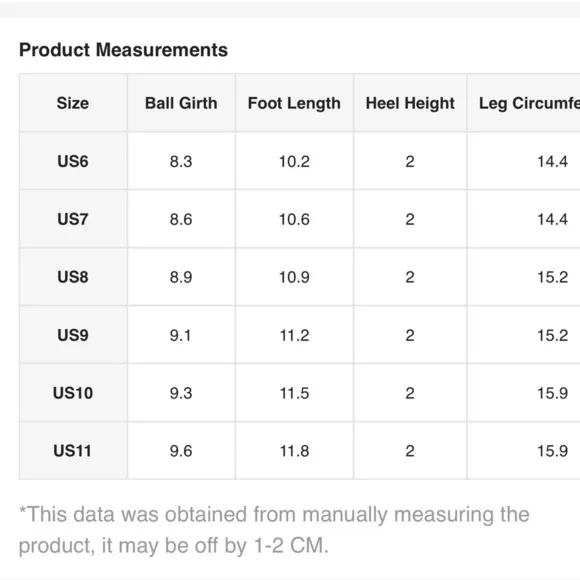This screenshot has width=580, height=580.
Task: Click the manual measuring disclaimer text
Action: (x=274, y=530)
